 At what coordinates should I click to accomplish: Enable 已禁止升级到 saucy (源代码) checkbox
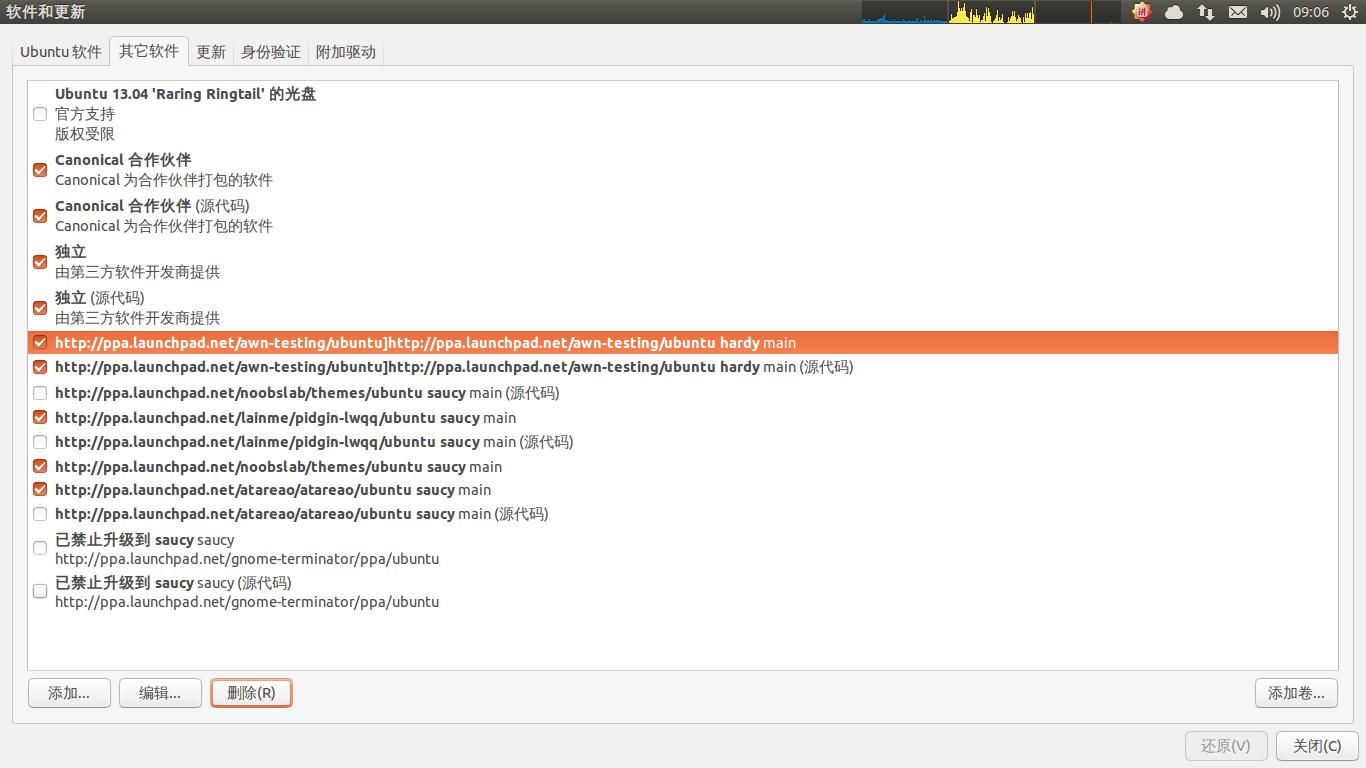point(40,591)
